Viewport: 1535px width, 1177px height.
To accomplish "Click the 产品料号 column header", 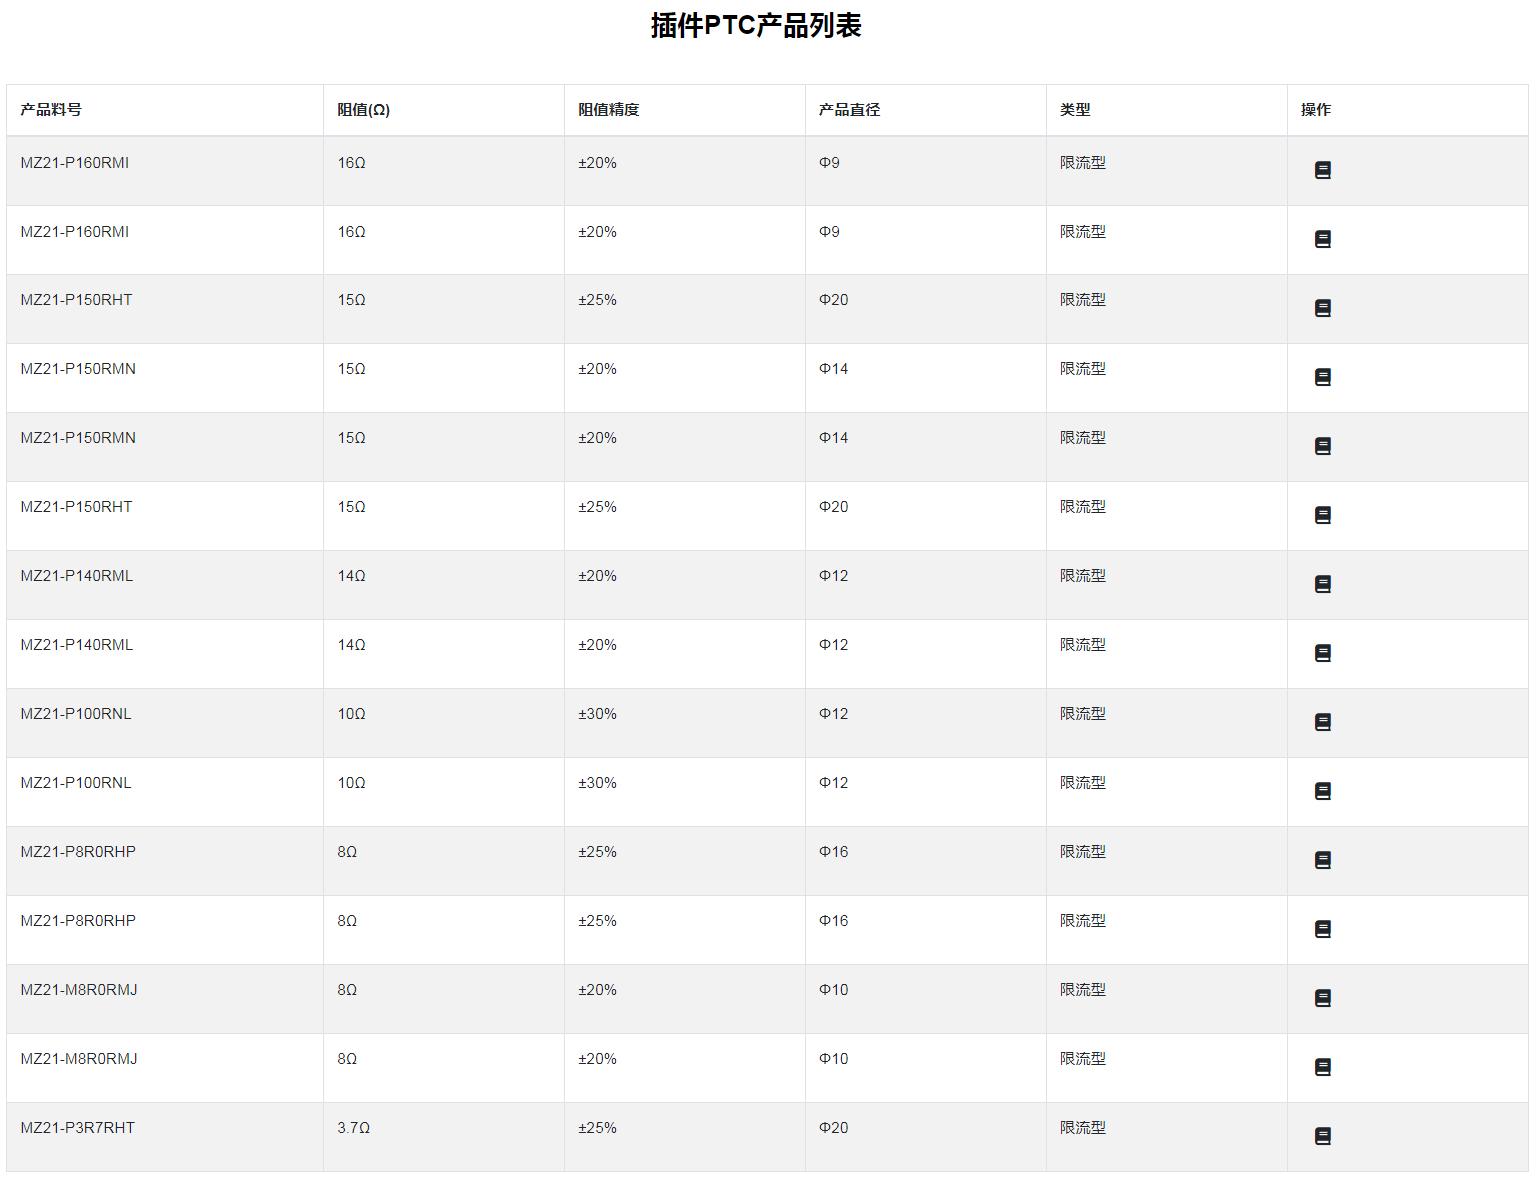I will 51,110.
